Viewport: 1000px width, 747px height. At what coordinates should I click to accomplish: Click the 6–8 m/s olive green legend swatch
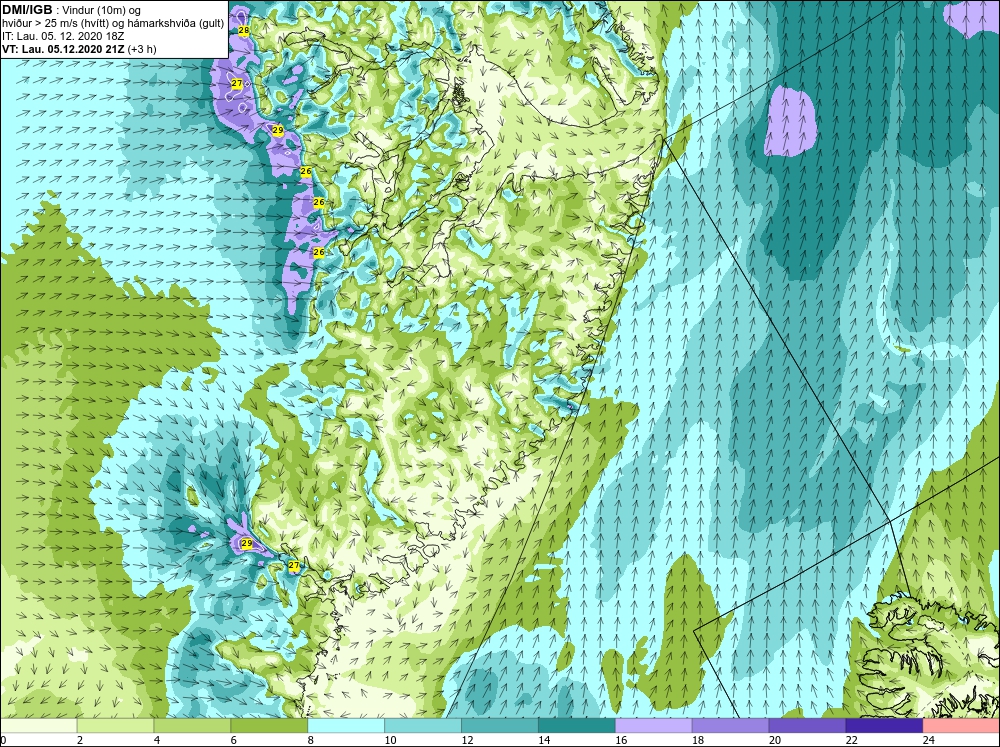coord(269,726)
